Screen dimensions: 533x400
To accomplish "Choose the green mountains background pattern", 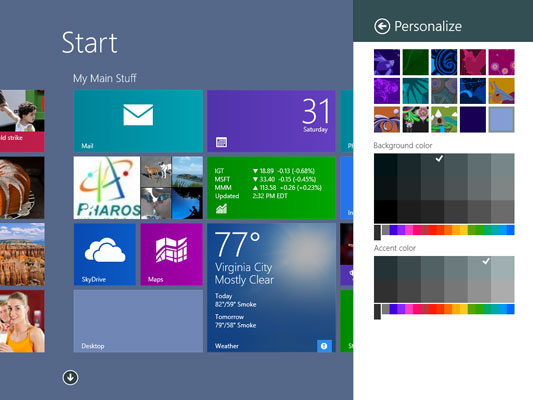I will pos(444,119).
